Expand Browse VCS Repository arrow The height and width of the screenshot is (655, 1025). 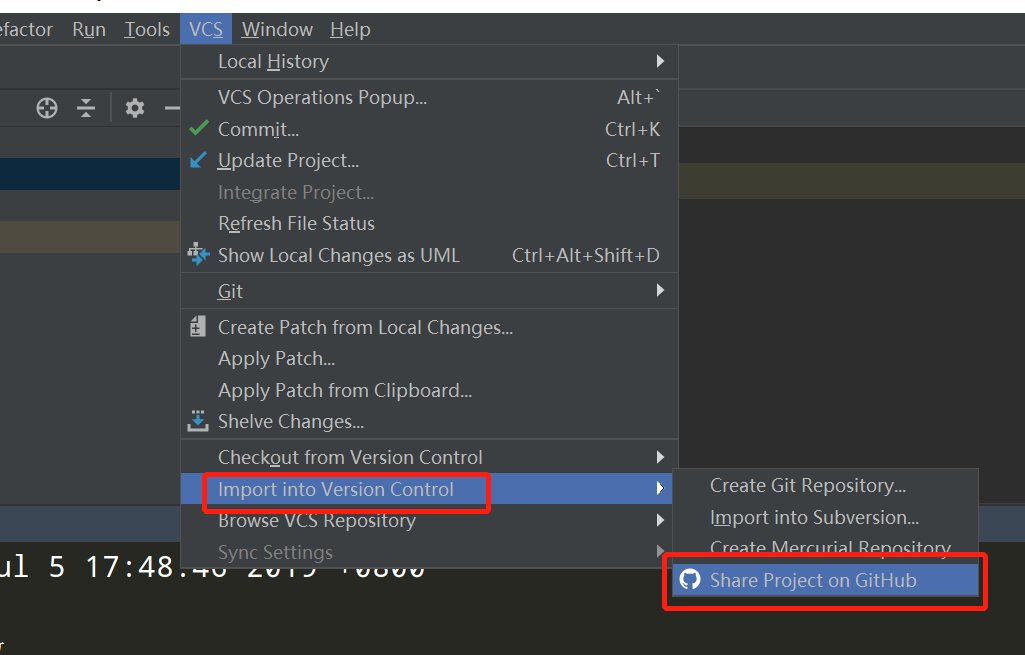pyautogui.click(x=660, y=520)
